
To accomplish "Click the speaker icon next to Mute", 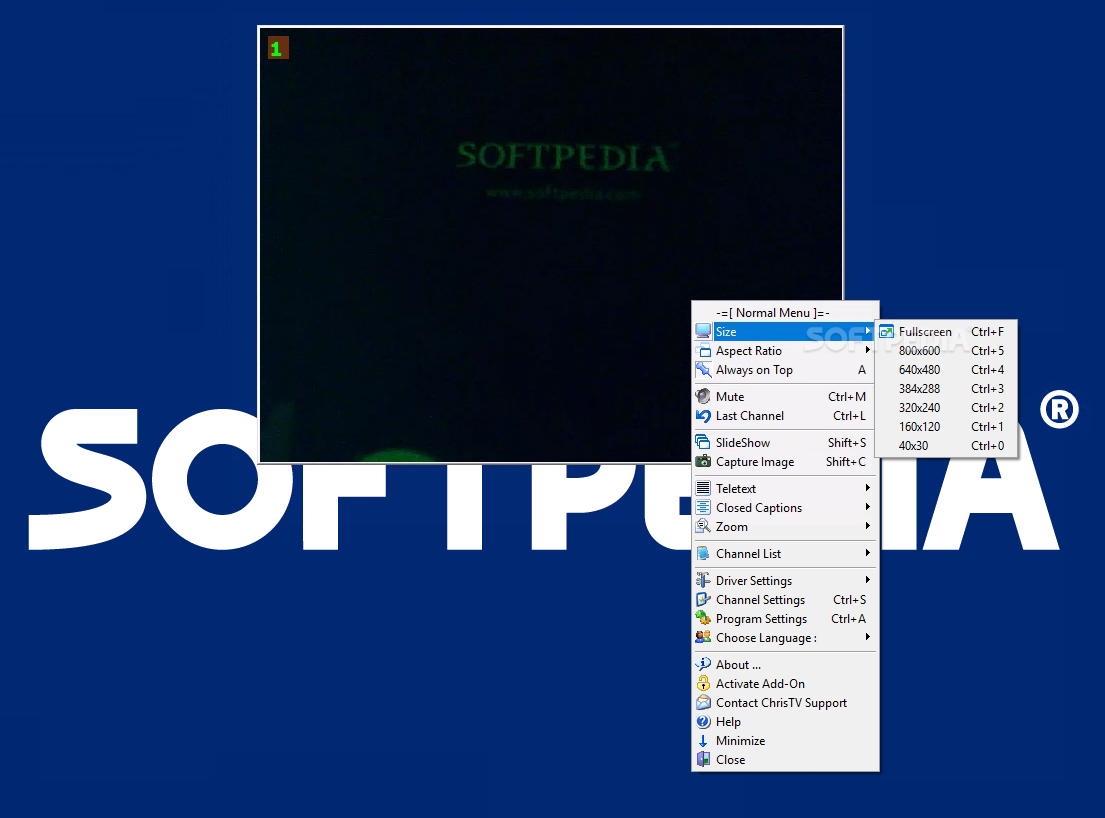I will pos(703,396).
